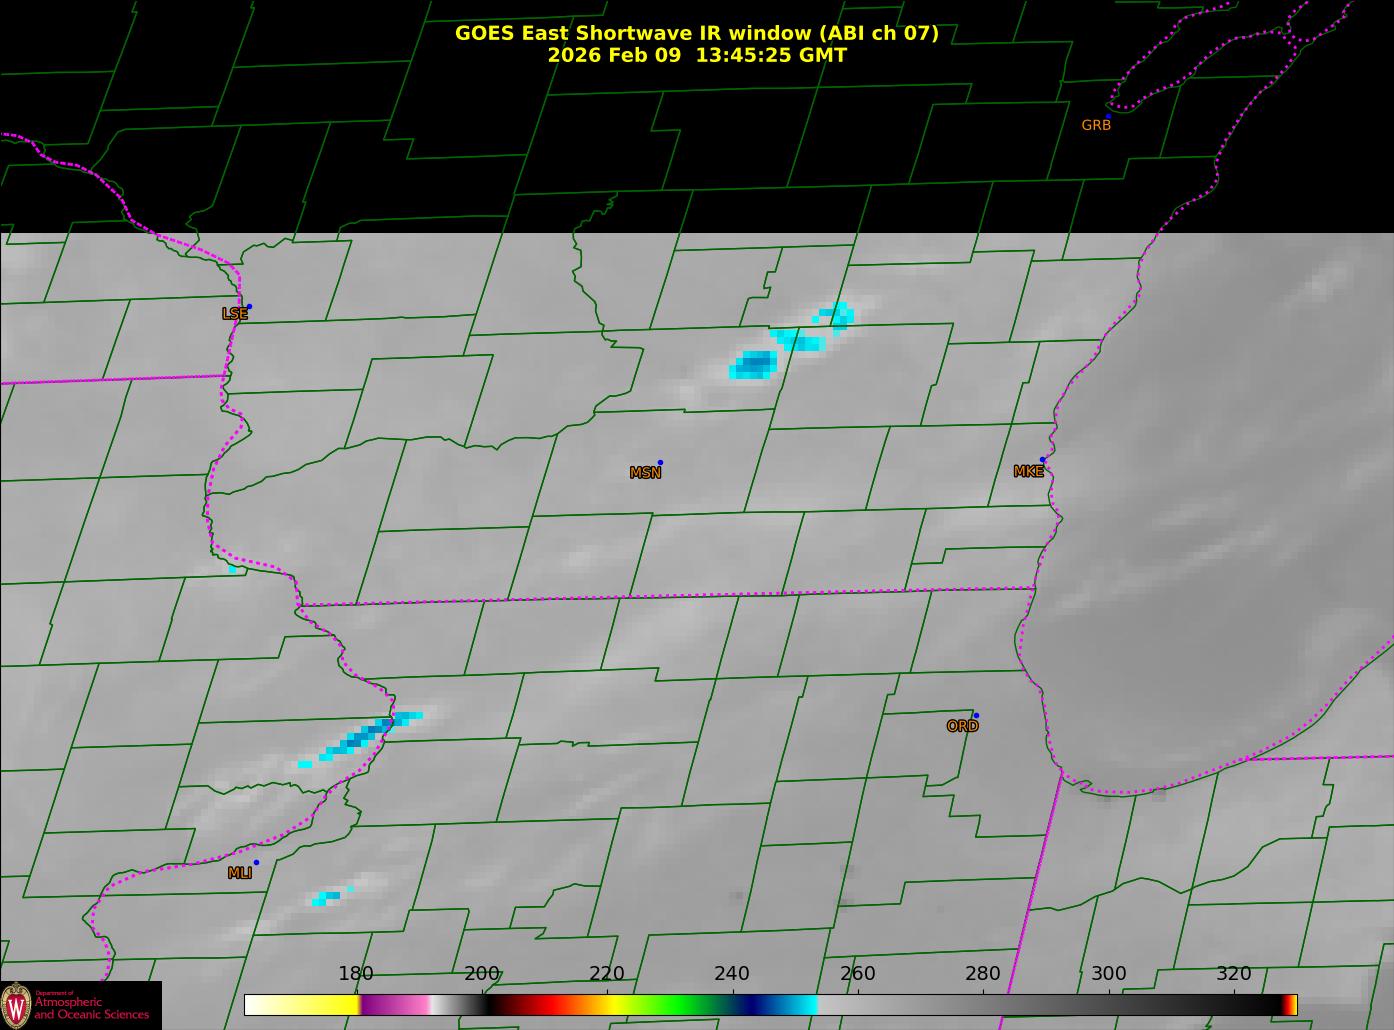1394x1030 pixels.
Task: Click the blue dot marking LSE station
Action: click(x=249, y=307)
